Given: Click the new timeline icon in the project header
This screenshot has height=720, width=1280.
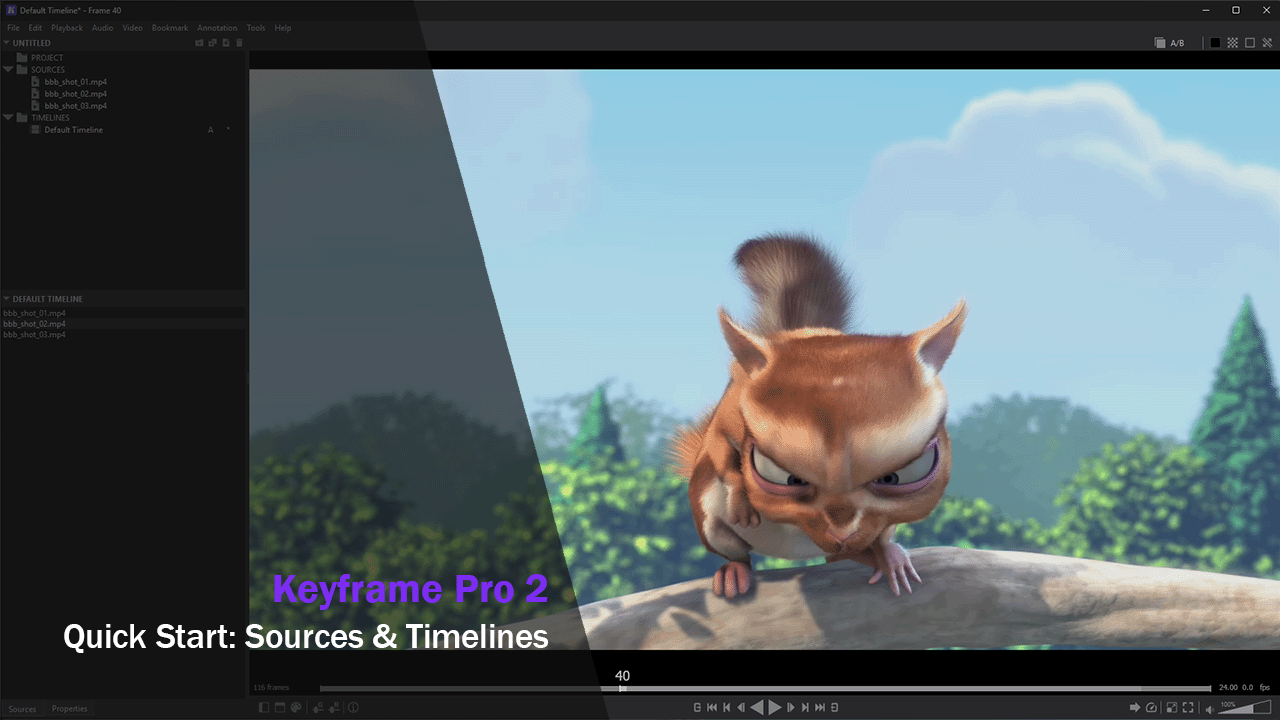Looking at the screenshot, I should [x=226, y=43].
